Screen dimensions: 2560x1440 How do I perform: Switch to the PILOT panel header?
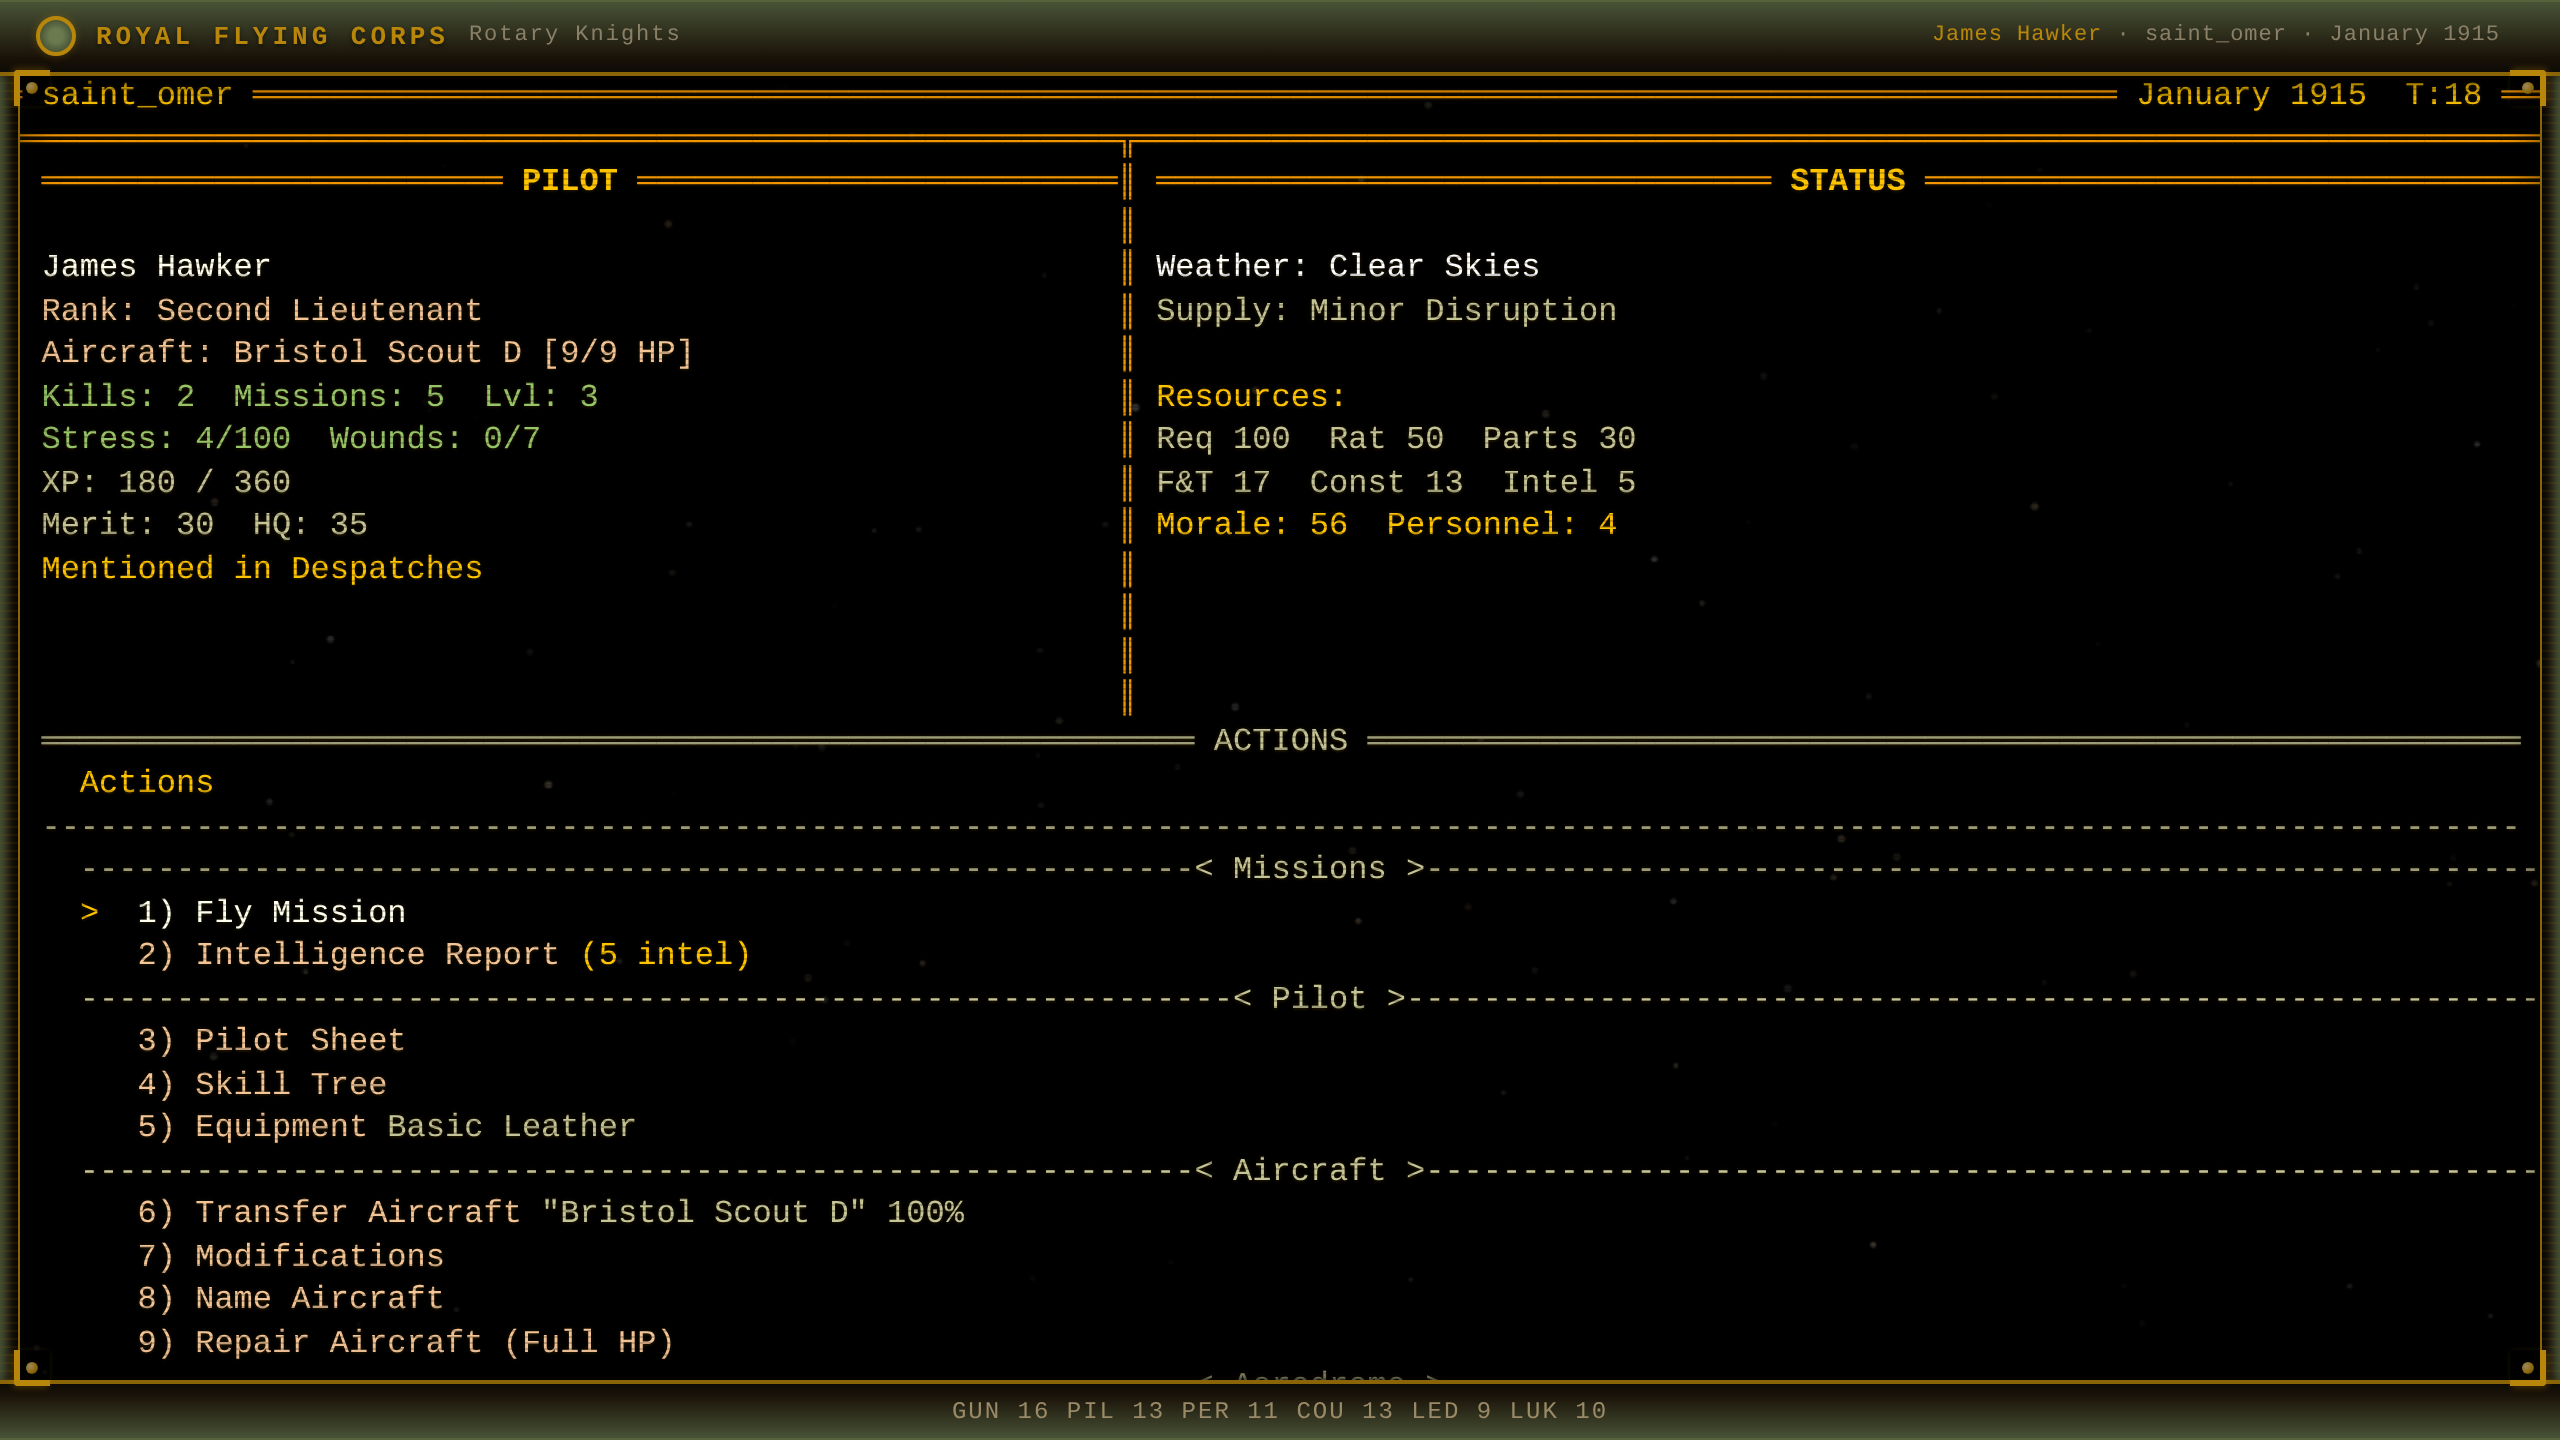570,180
